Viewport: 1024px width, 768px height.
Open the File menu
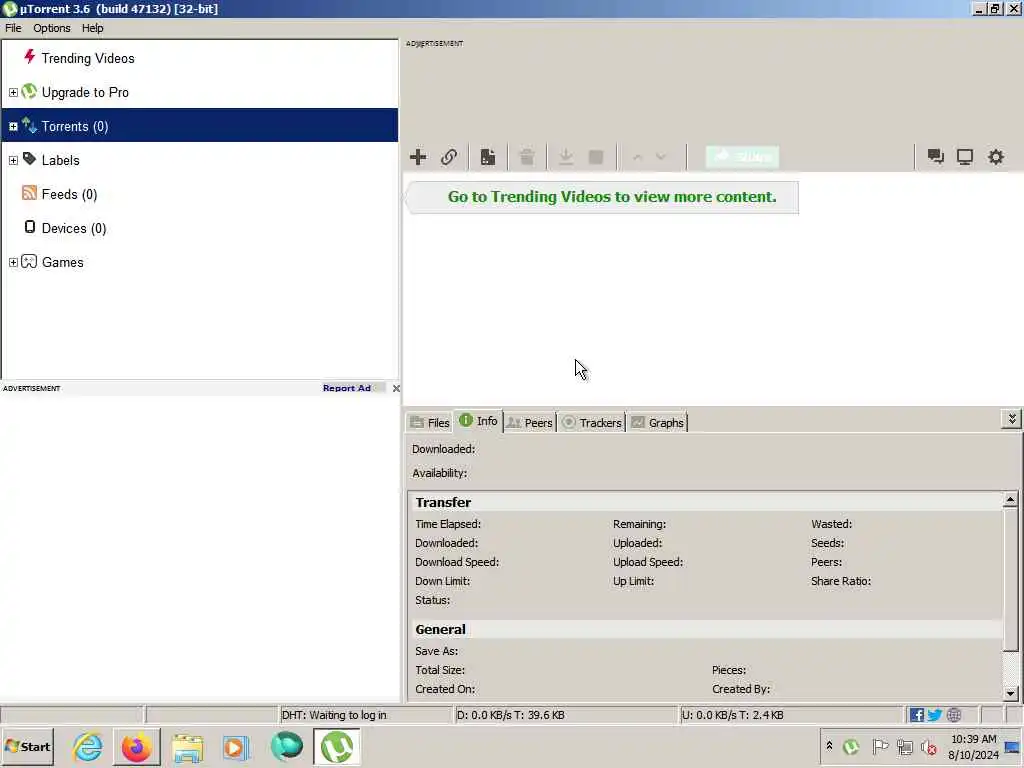click(x=13, y=28)
